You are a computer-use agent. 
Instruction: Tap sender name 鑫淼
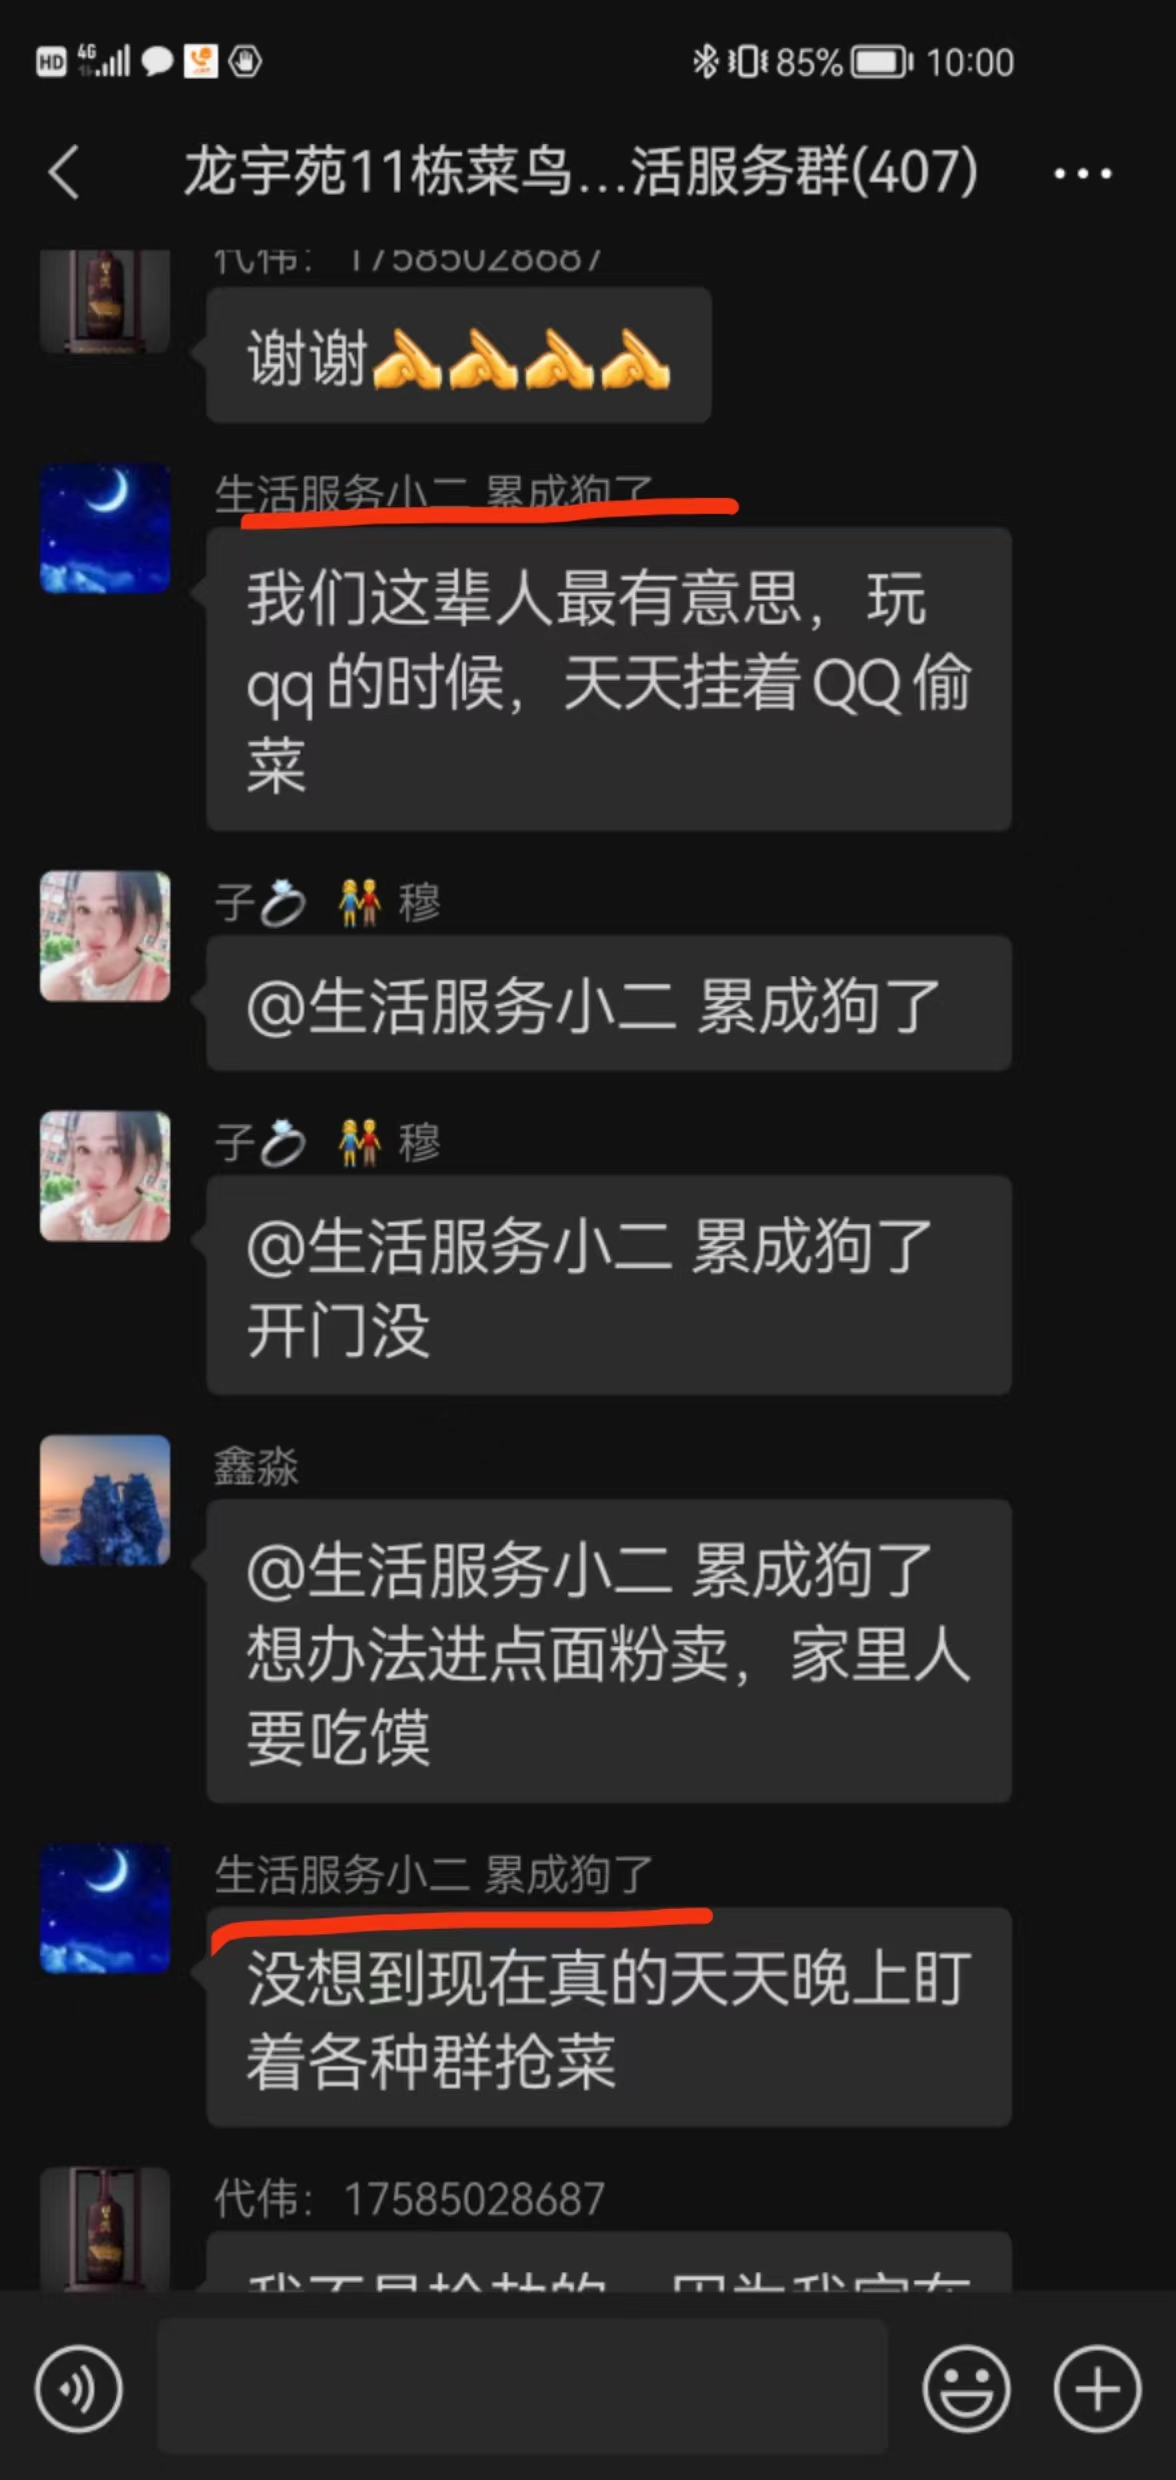pyautogui.click(x=256, y=1467)
